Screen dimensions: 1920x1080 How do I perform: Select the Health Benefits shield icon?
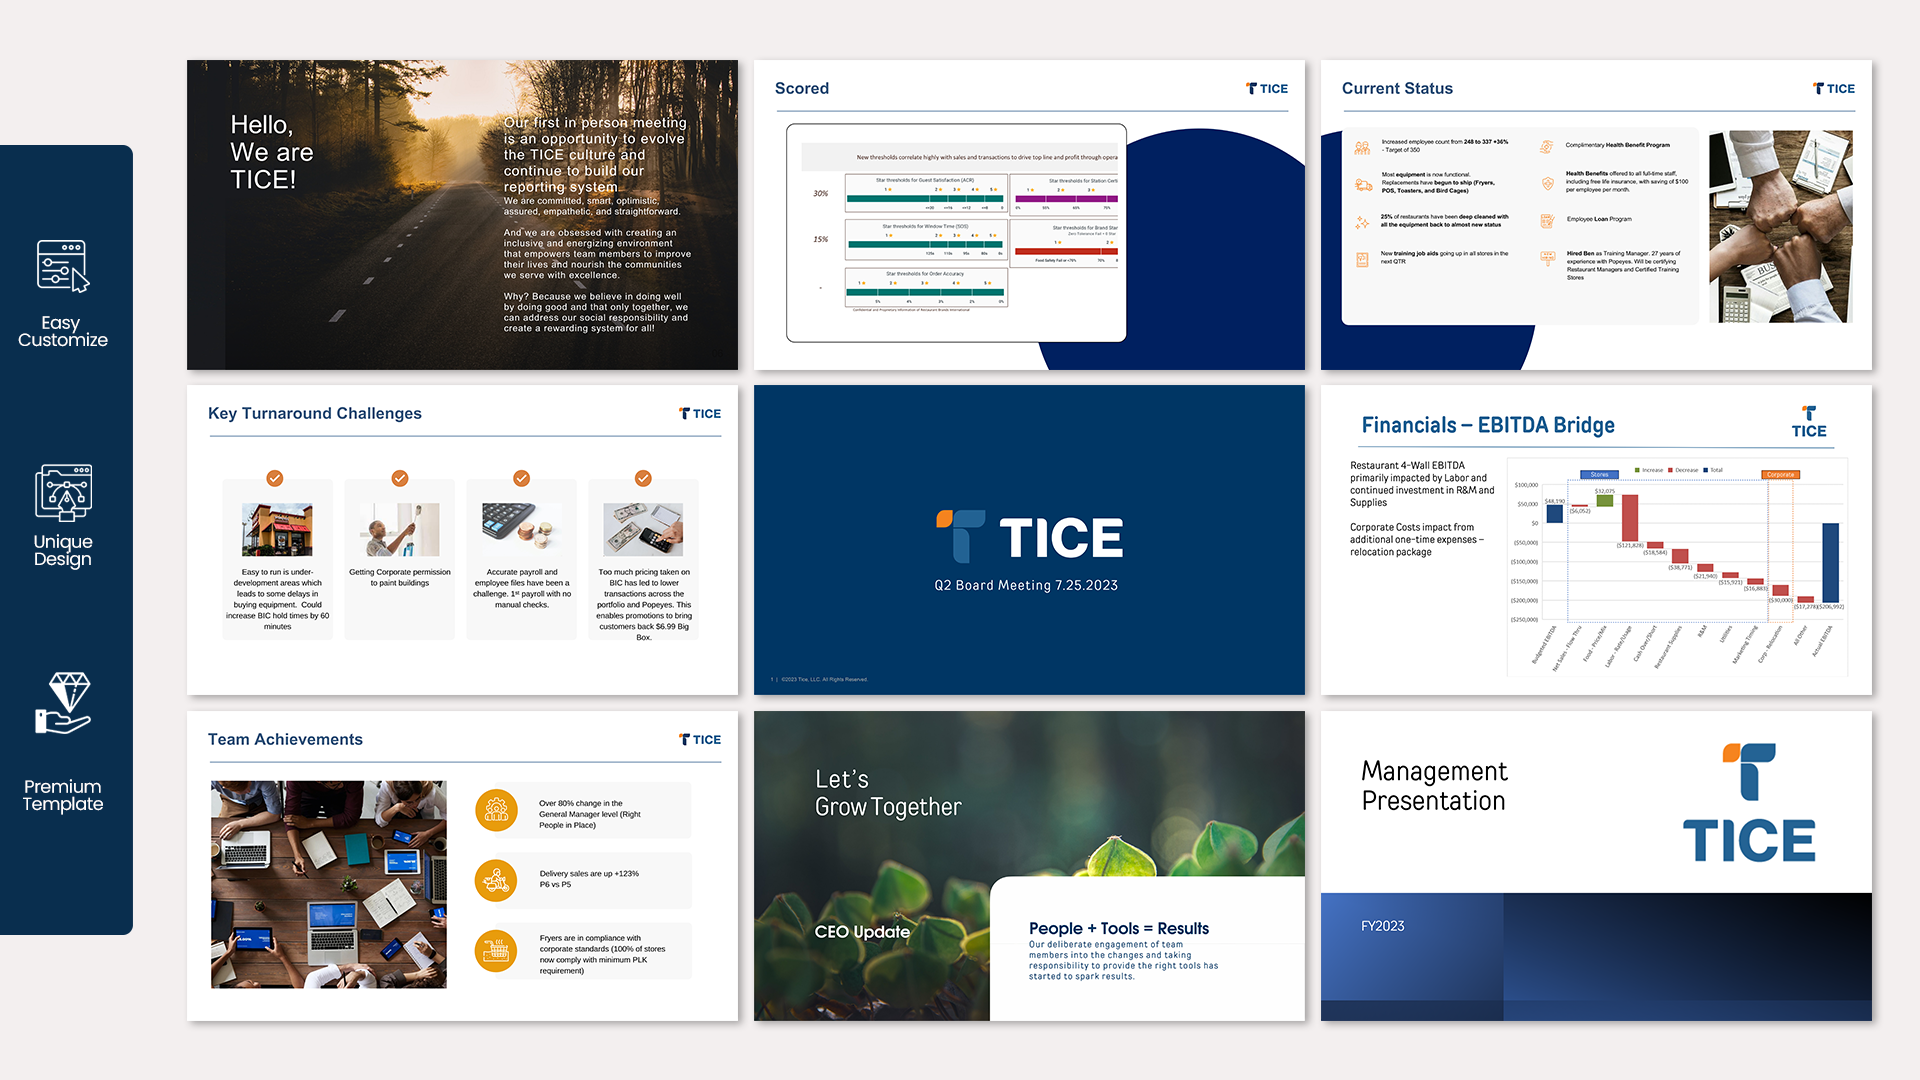[x=1547, y=184]
